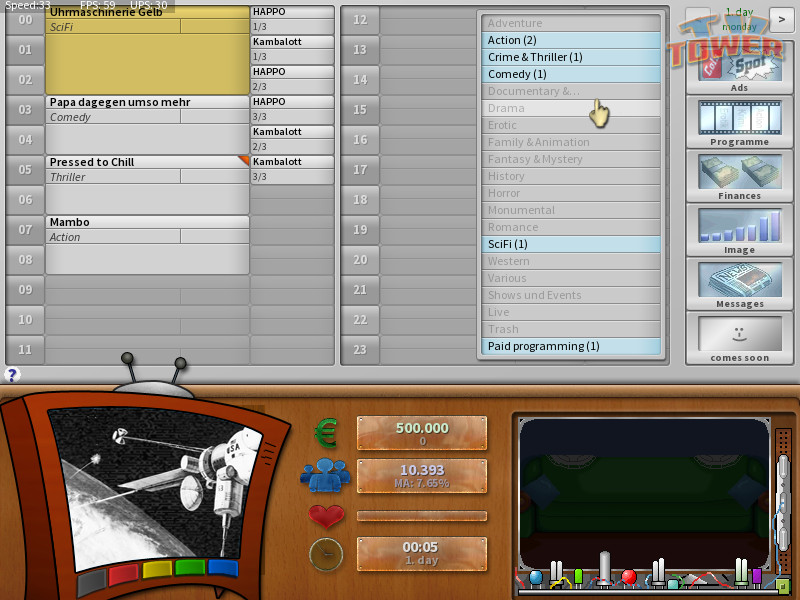Click the comes soon smiley button
800x600 pixels.
(x=739, y=339)
